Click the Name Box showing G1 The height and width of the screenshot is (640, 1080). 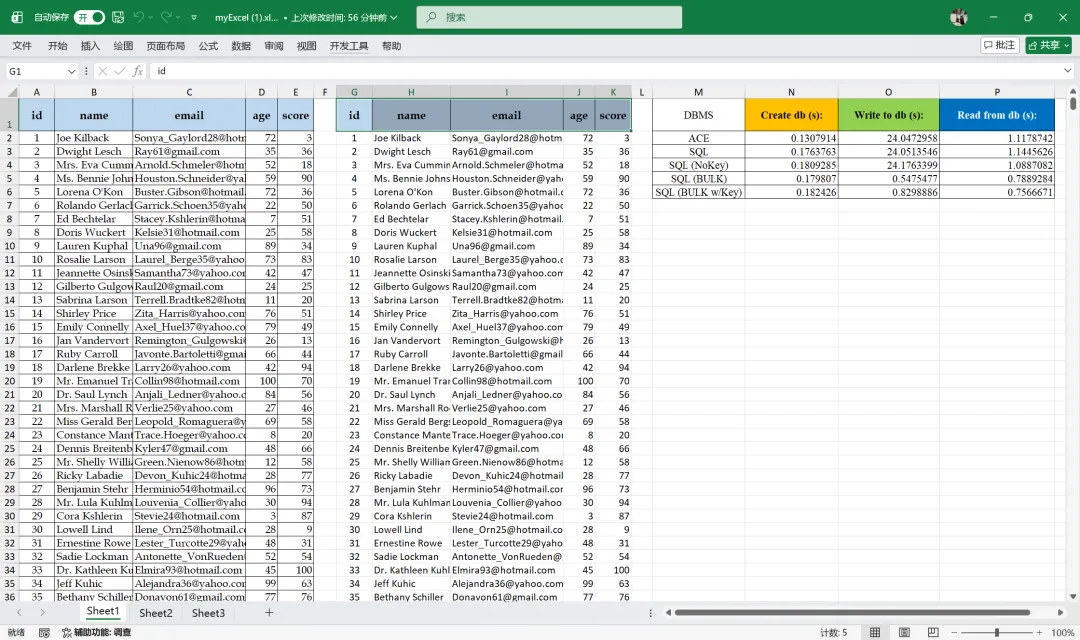click(36, 71)
